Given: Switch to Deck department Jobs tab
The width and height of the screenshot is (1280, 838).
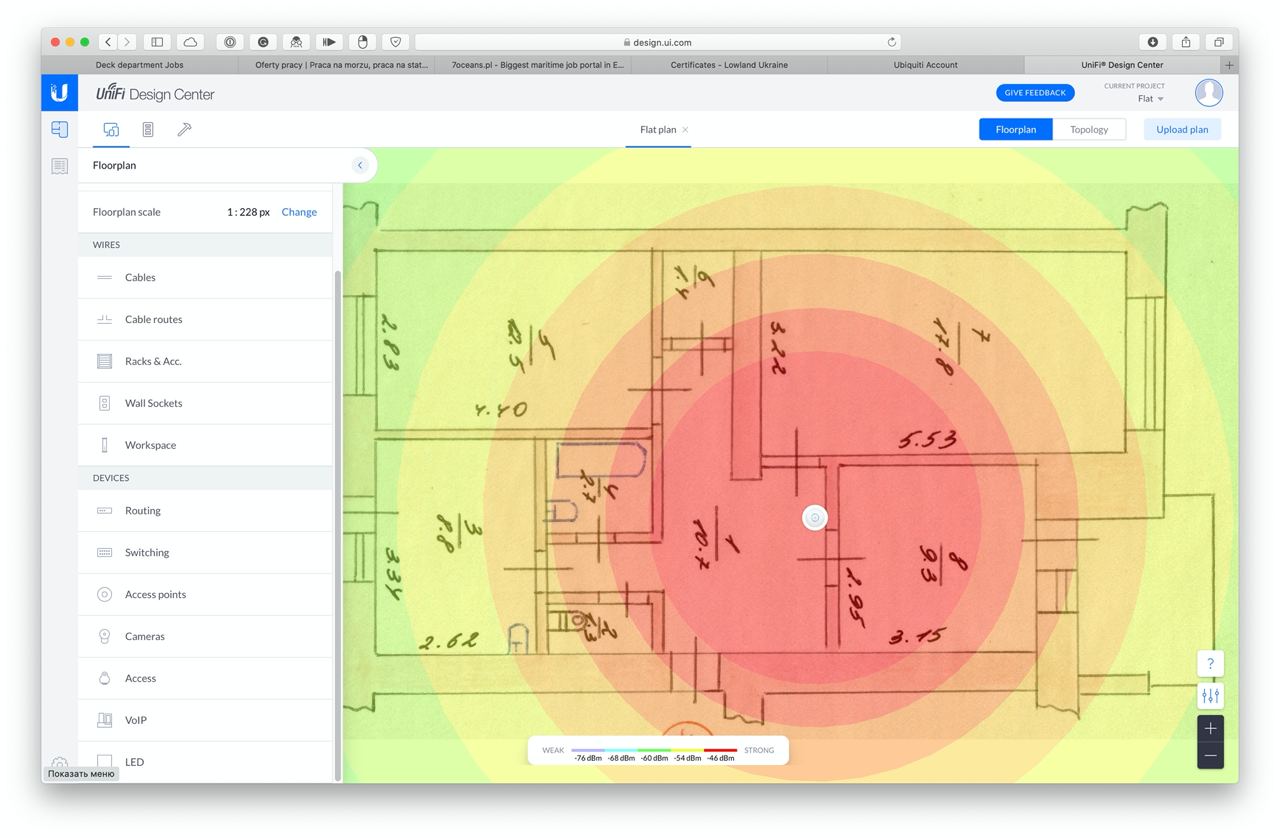Looking at the screenshot, I should click(x=140, y=65).
